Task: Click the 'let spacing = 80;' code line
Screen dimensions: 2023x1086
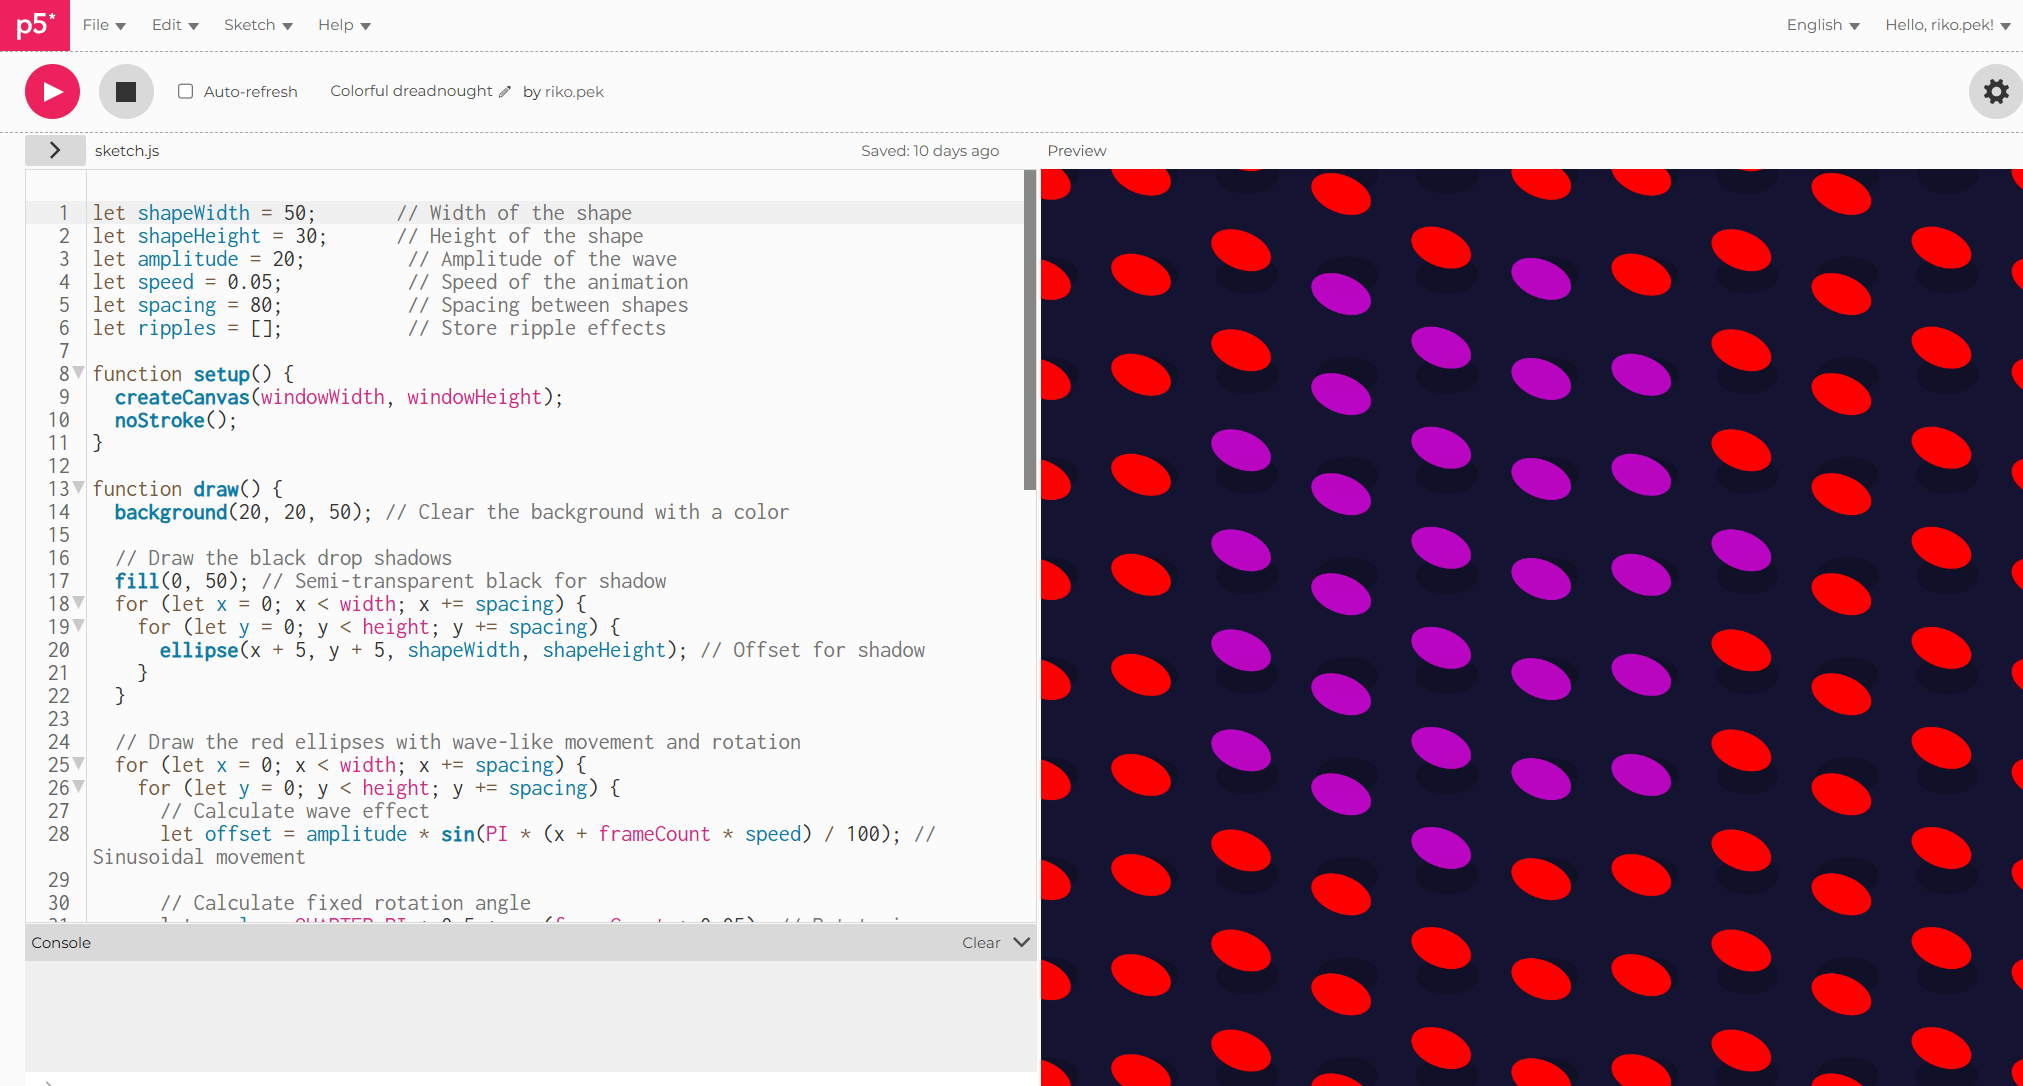Action: click(x=188, y=305)
